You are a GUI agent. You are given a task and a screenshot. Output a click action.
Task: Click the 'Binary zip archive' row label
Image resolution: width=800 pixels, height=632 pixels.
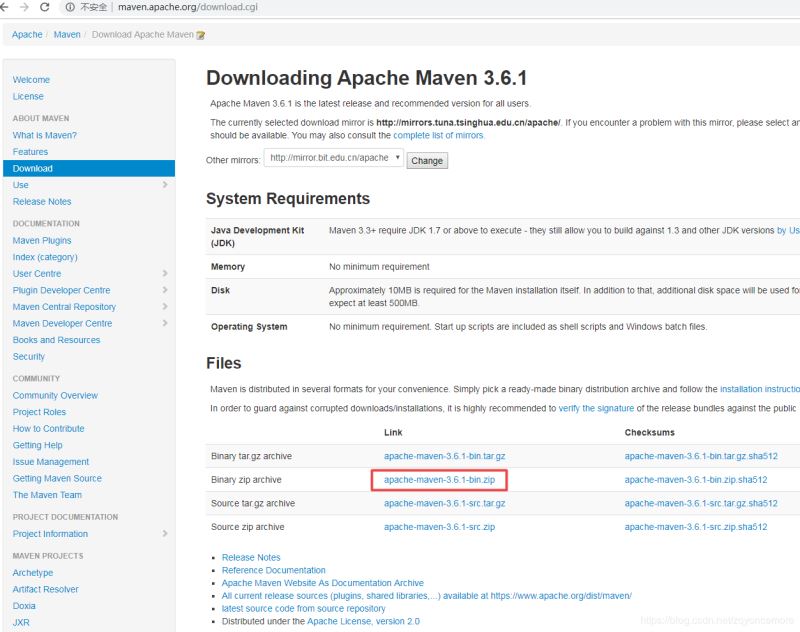click(246, 479)
